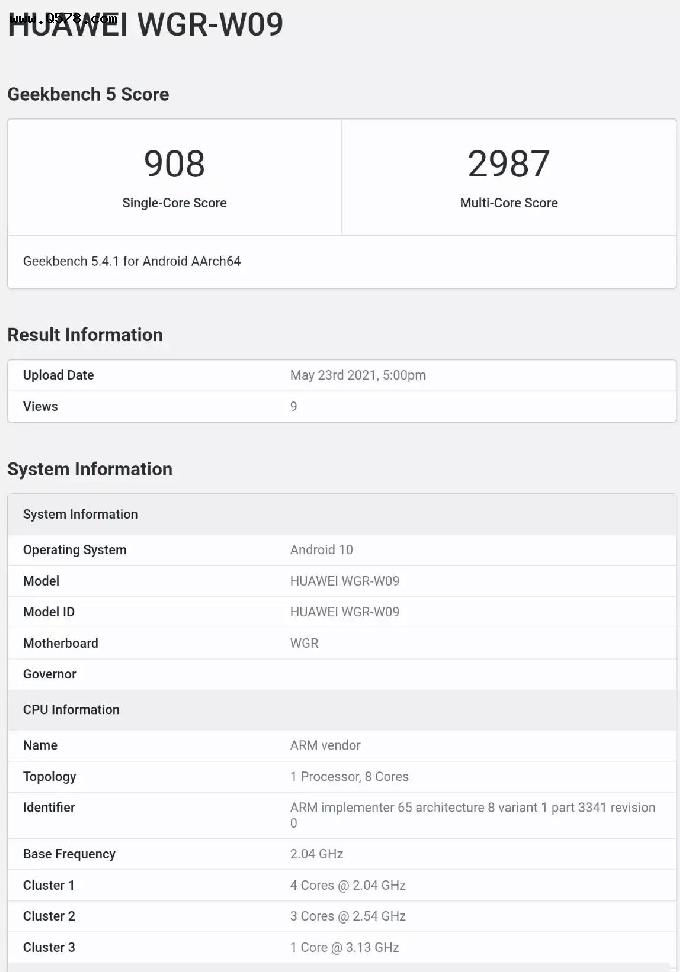Click the Governor row label

point(50,674)
